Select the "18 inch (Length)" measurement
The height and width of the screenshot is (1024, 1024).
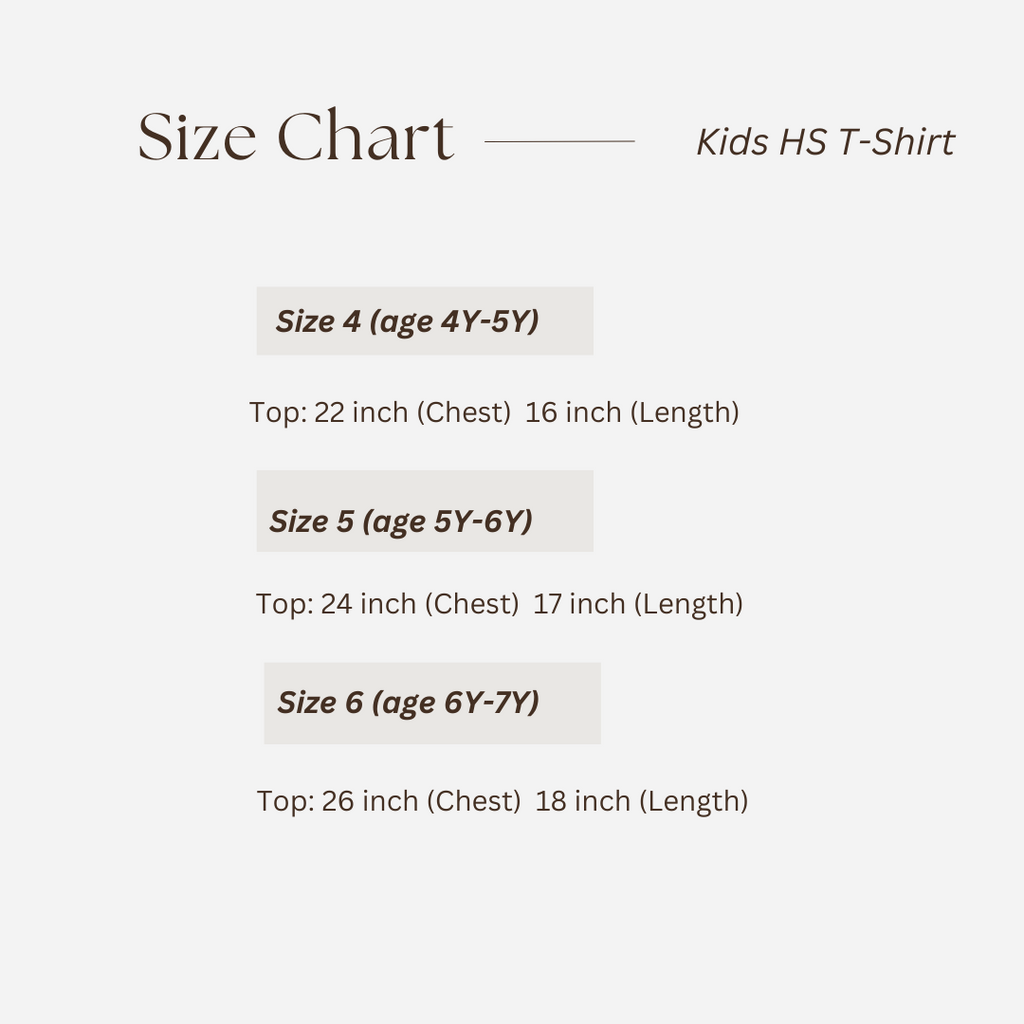click(642, 801)
